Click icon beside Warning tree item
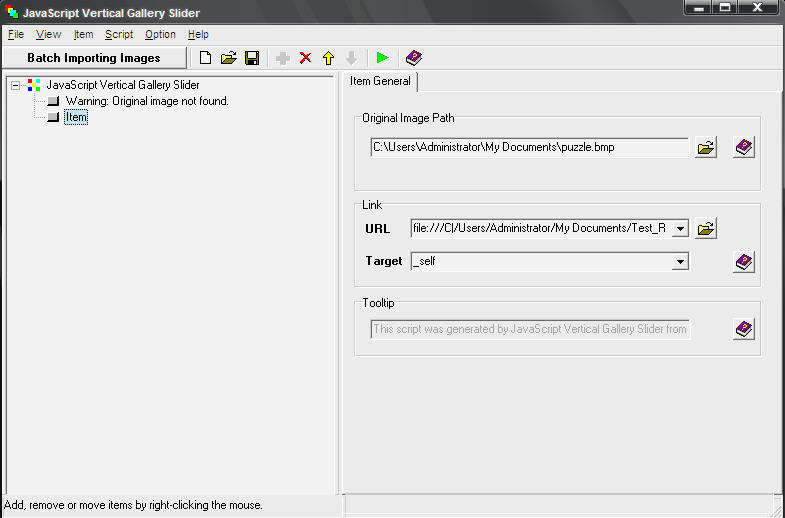Viewport: 785px width, 518px height. pyautogui.click(x=53, y=101)
